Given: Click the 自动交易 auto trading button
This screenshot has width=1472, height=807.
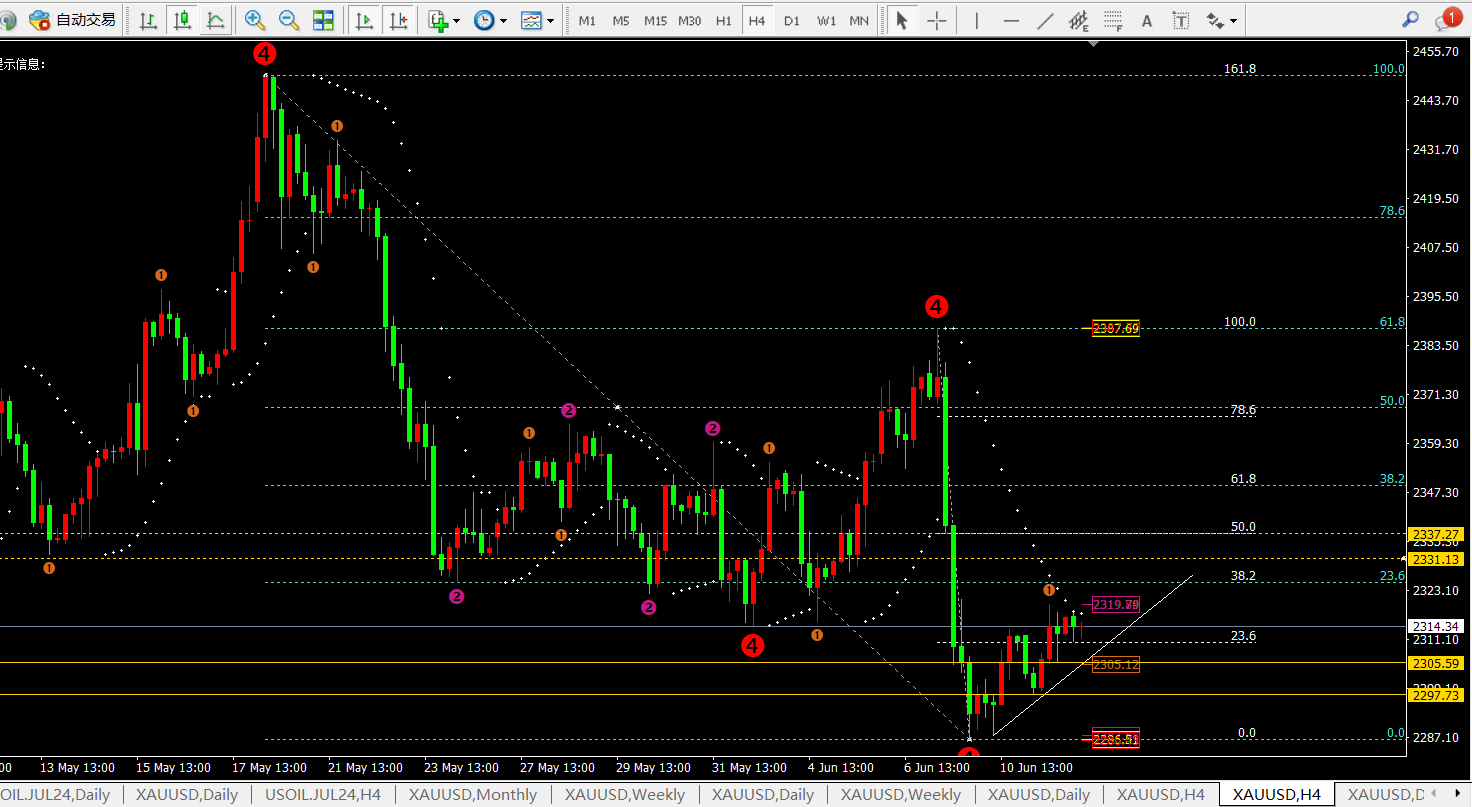Looking at the screenshot, I should pyautogui.click(x=72, y=20).
